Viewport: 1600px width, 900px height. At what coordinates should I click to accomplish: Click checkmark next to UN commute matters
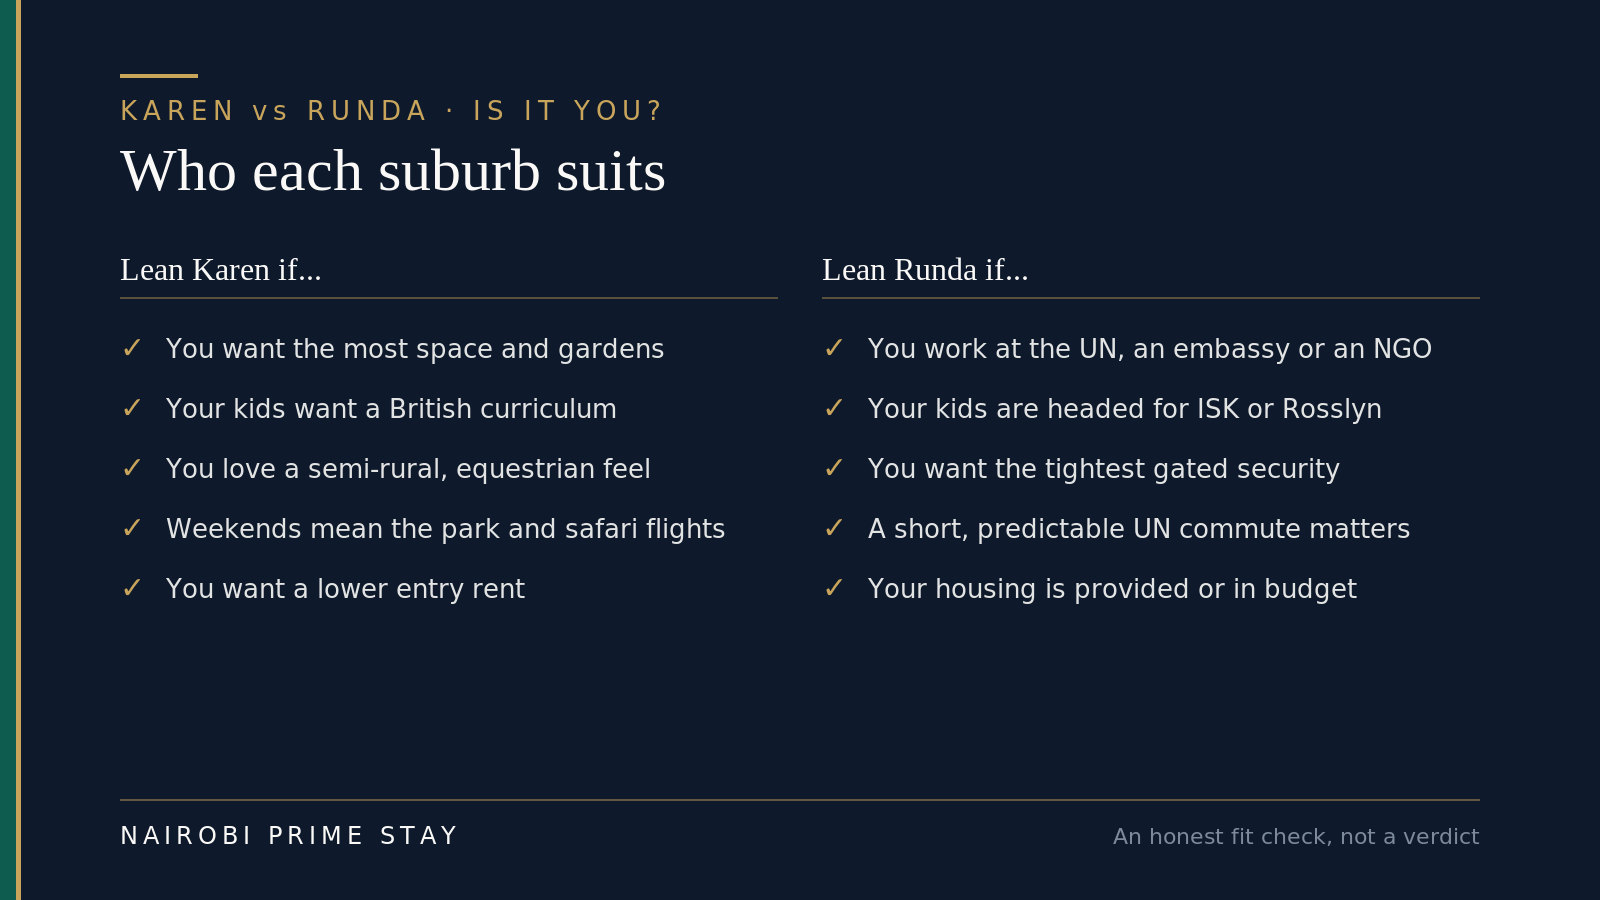click(x=833, y=529)
